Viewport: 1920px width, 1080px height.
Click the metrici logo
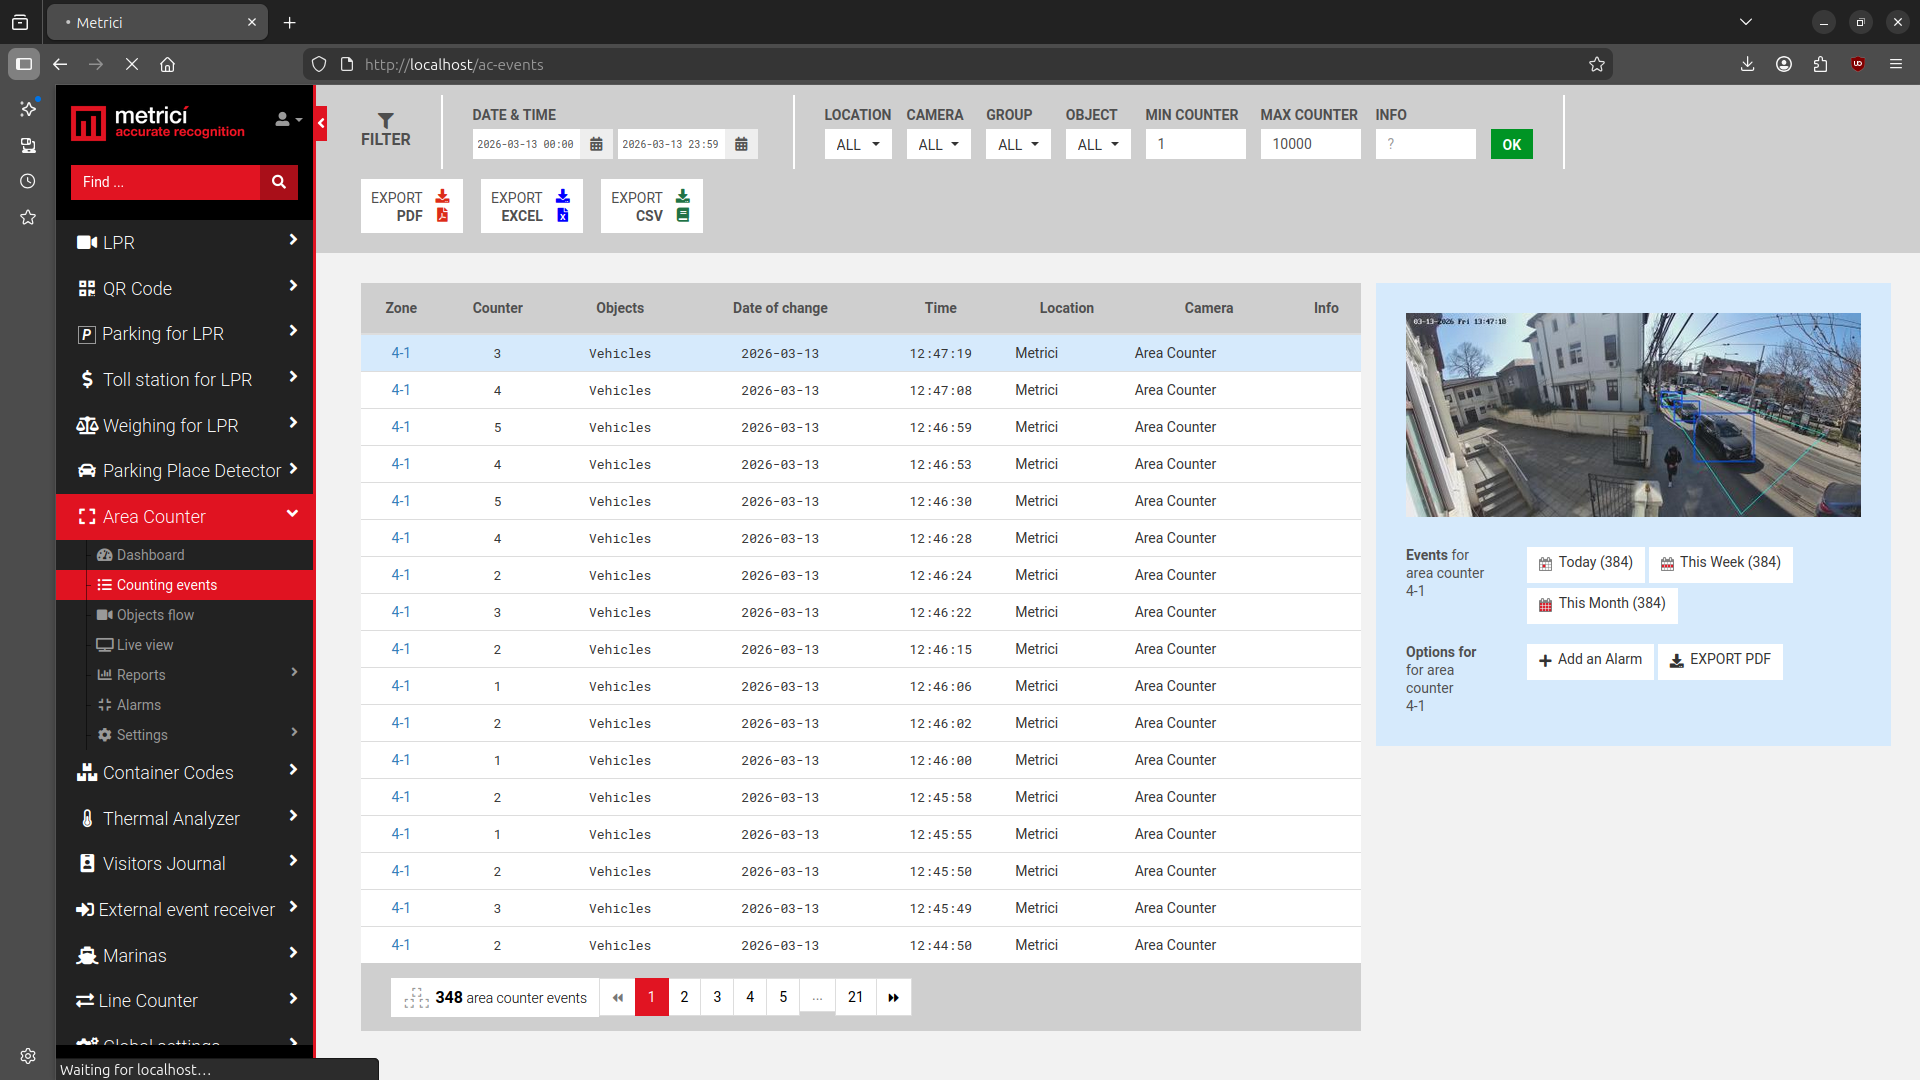[158, 123]
